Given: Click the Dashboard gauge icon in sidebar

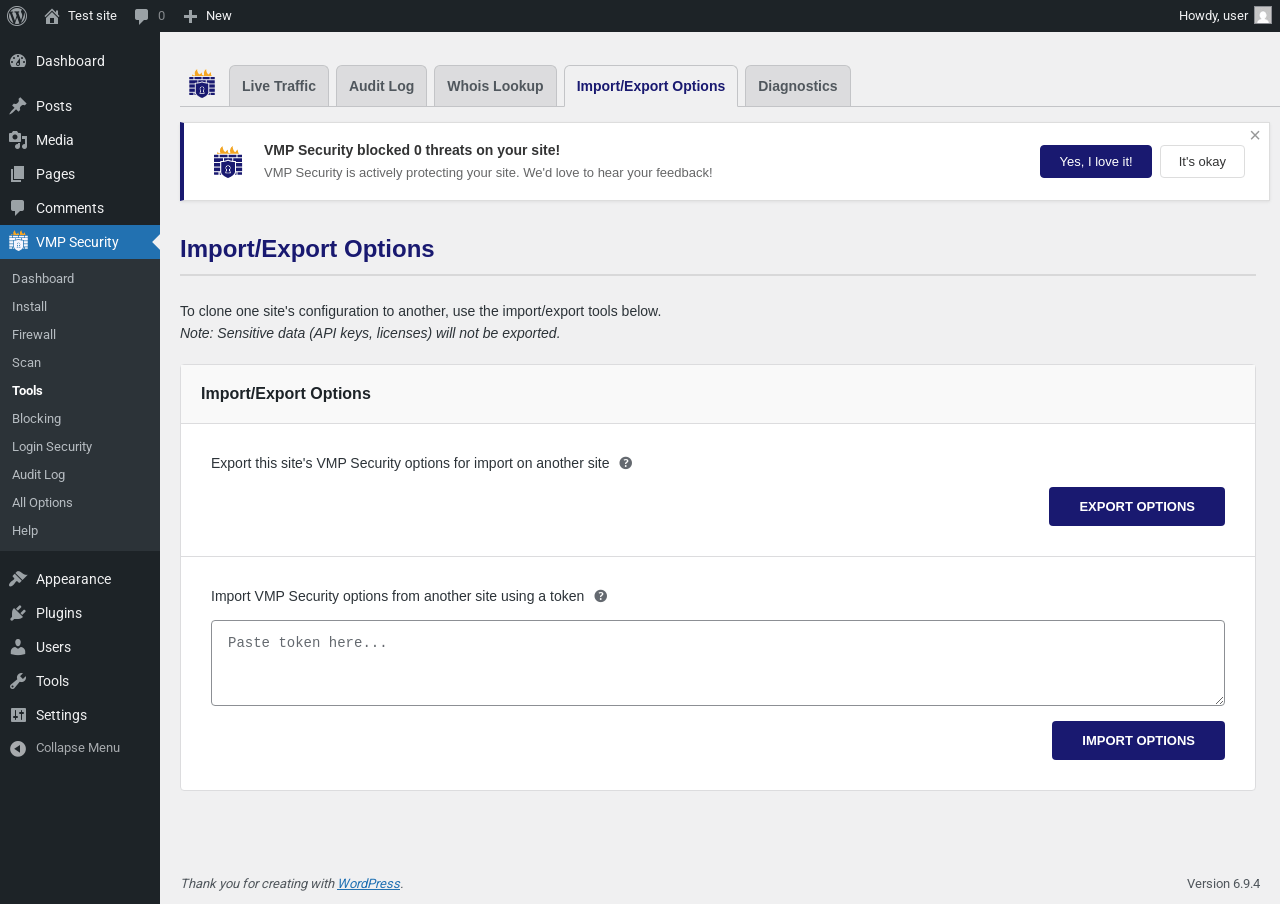Looking at the screenshot, I should [18, 61].
